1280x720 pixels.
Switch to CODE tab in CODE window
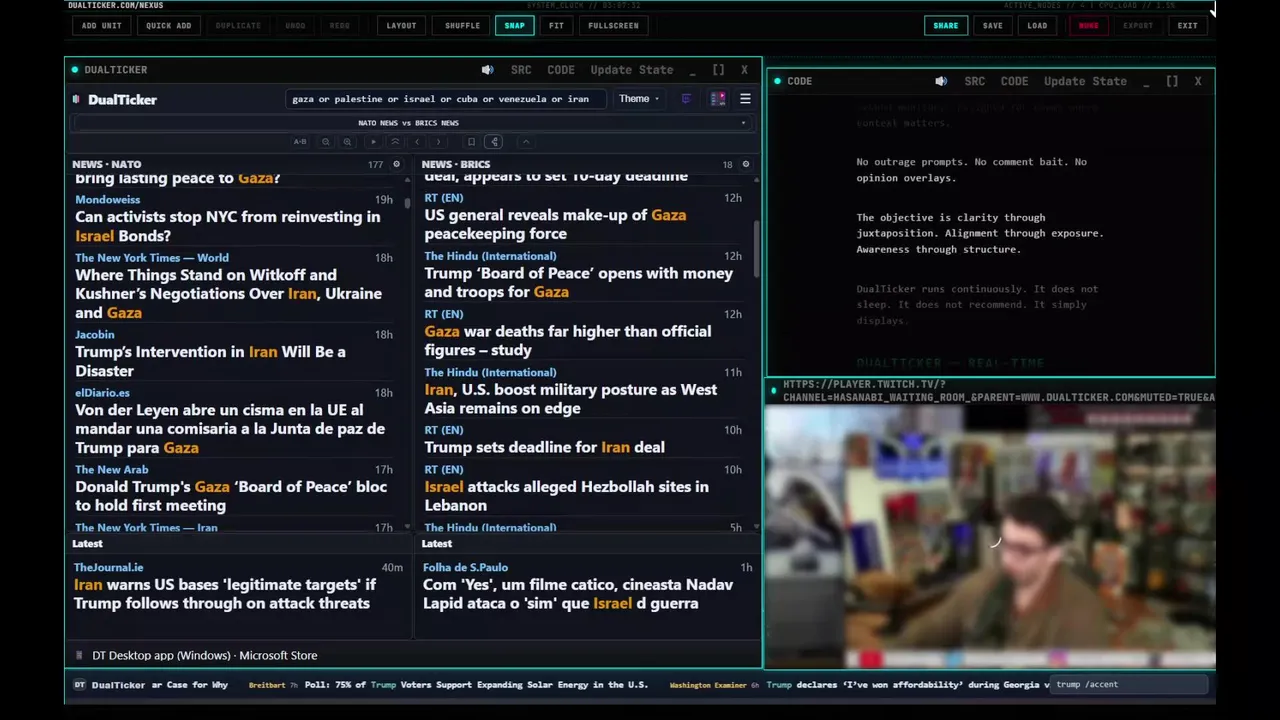[x=1014, y=81]
